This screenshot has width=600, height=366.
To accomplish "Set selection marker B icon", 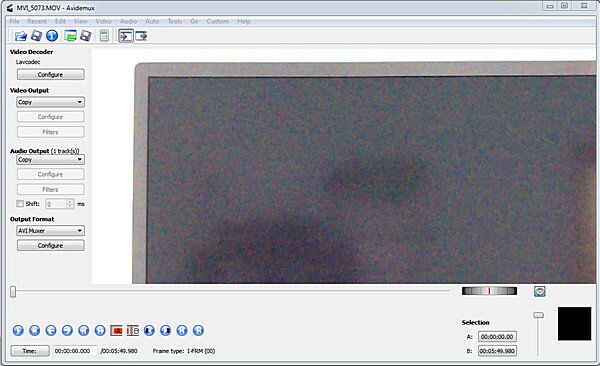I will point(133,330).
